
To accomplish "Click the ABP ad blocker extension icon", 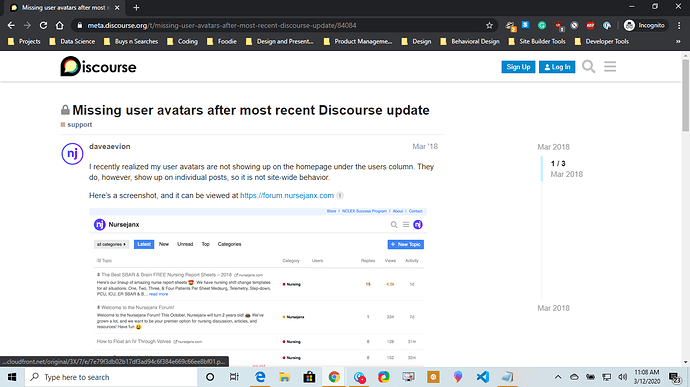I will point(591,26).
